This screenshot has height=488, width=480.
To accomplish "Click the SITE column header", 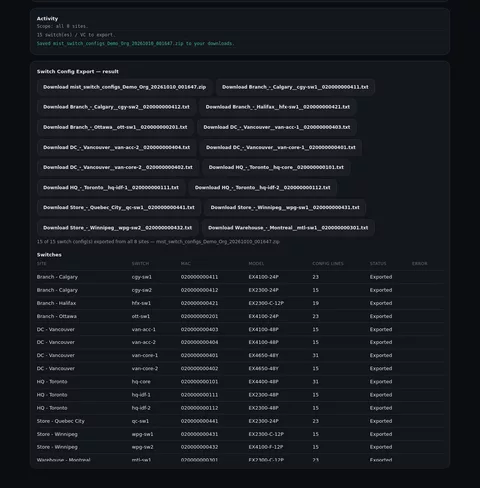I will tap(42, 264).
